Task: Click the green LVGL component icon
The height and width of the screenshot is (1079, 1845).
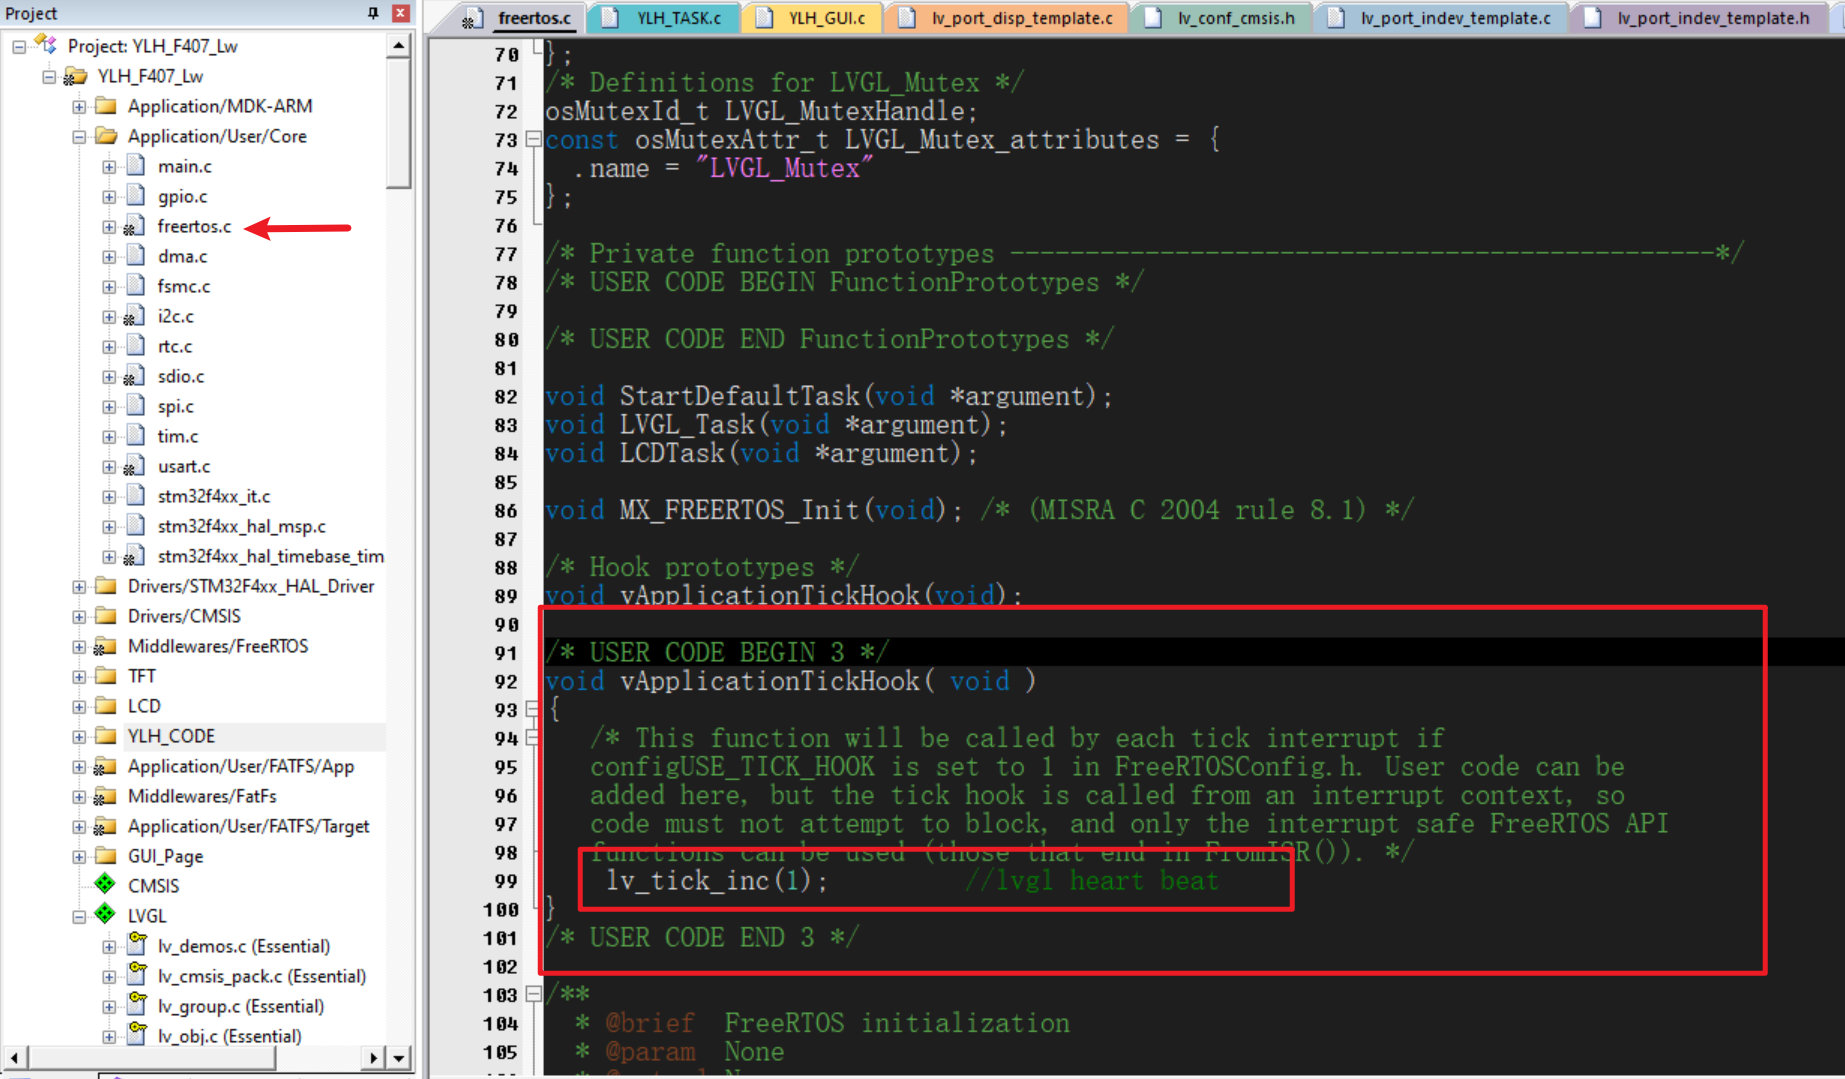Action: 105,914
